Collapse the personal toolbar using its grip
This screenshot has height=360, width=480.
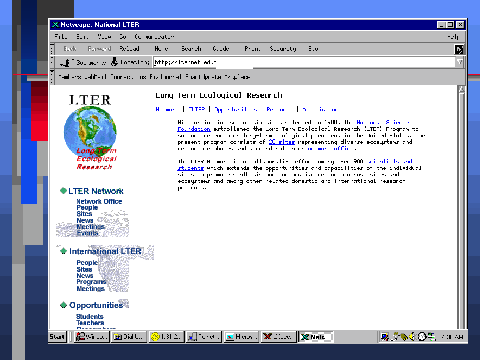52,77
